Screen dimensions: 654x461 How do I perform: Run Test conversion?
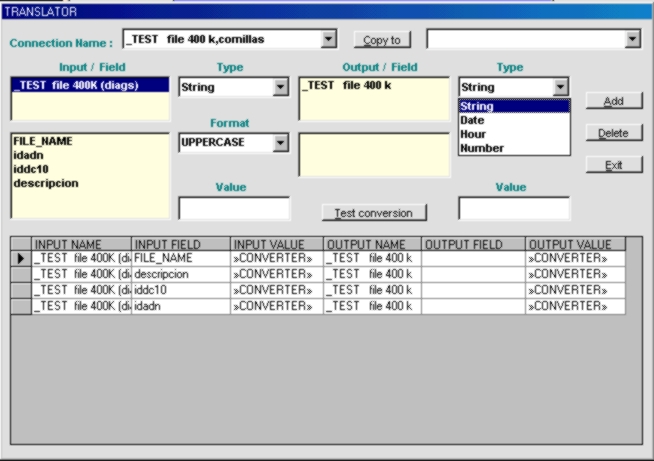click(x=373, y=213)
